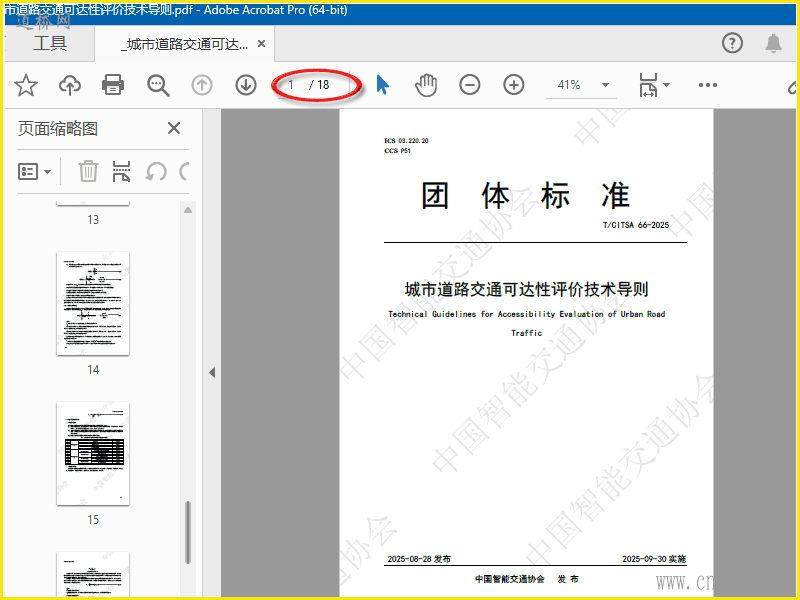Click the cloud upload icon
Screen dimensions: 800x600
(x=70, y=85)
